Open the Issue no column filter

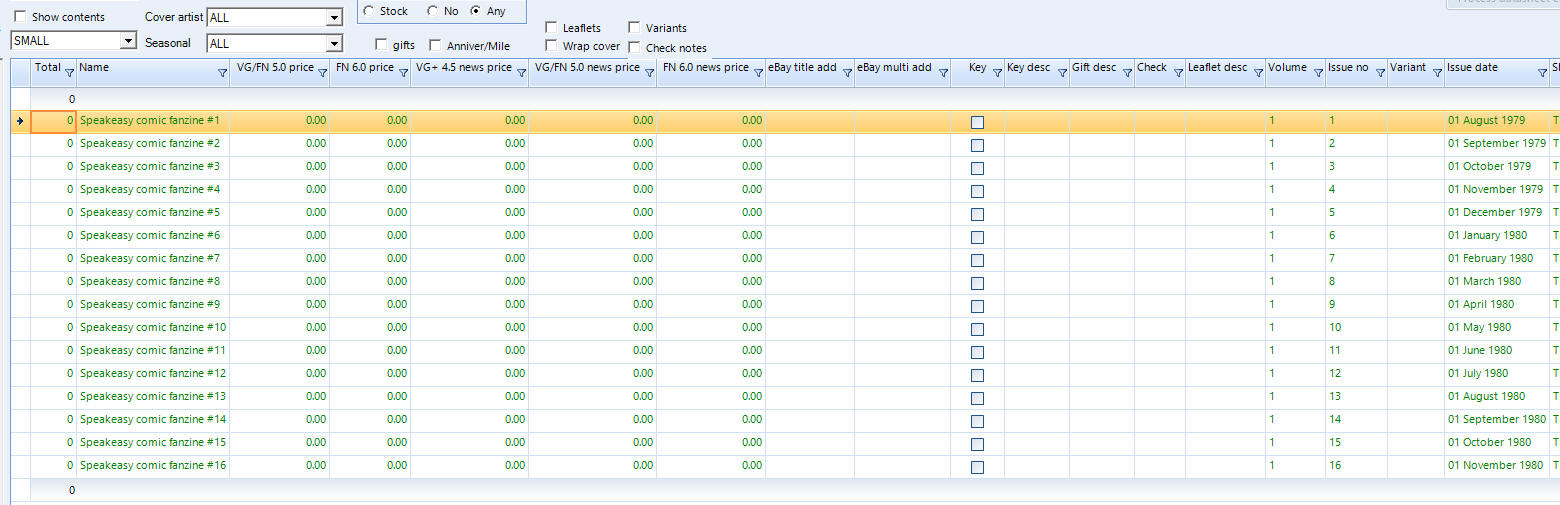pyautogui.click(x=1379, y=73)
